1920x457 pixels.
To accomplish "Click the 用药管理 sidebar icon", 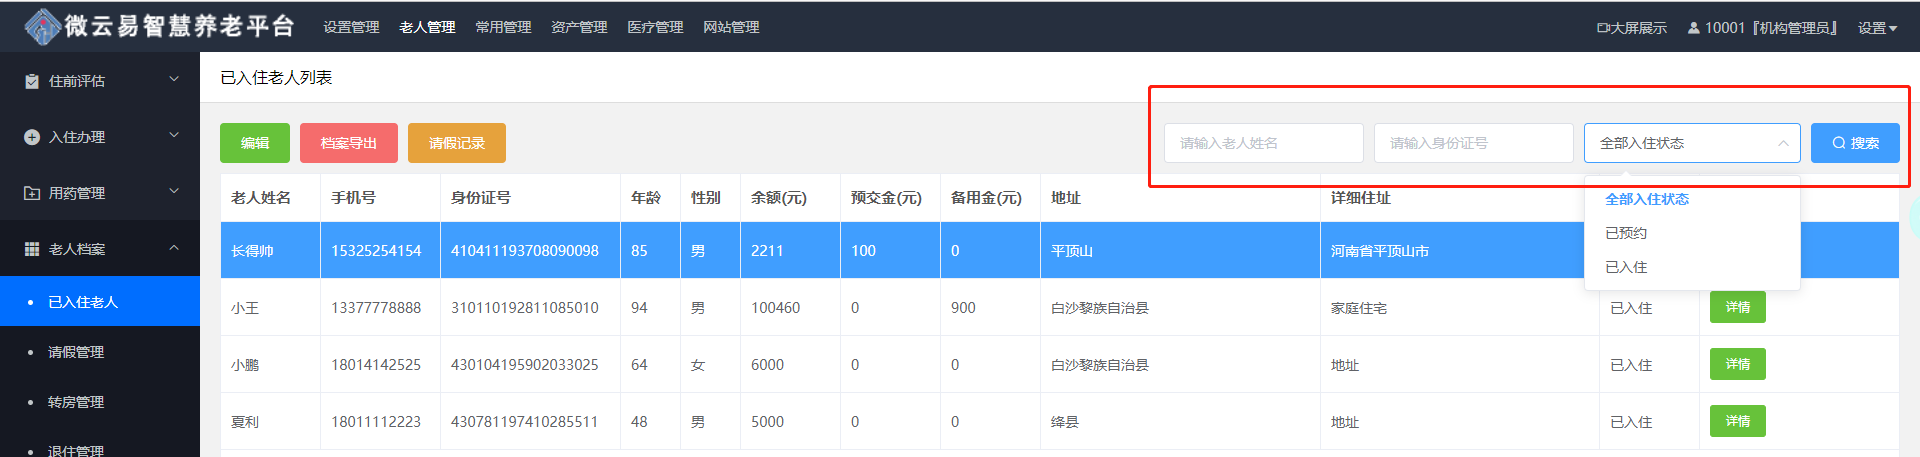I will point(32,193).
